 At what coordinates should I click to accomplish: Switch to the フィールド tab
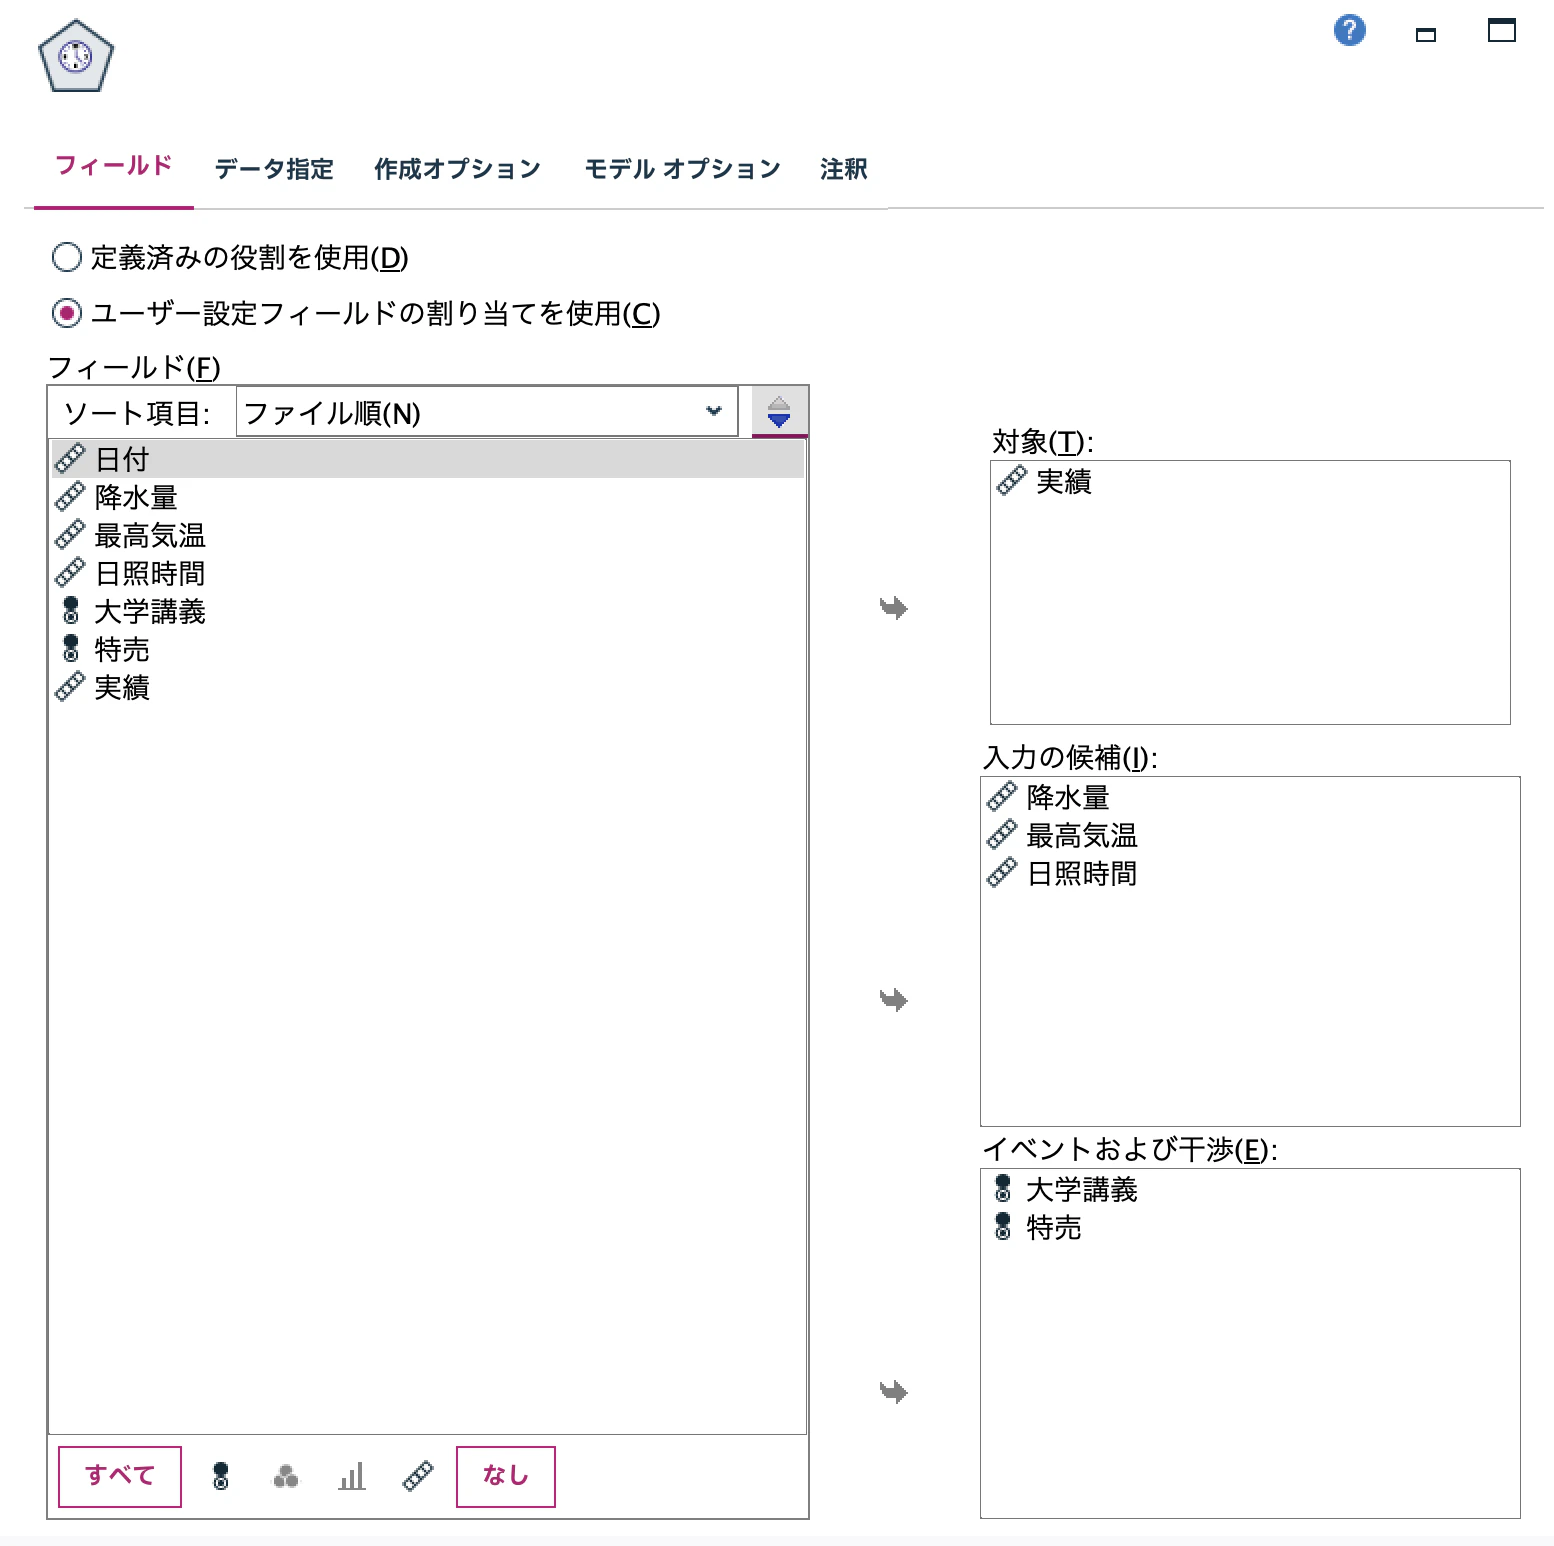(x=114, y=166)
